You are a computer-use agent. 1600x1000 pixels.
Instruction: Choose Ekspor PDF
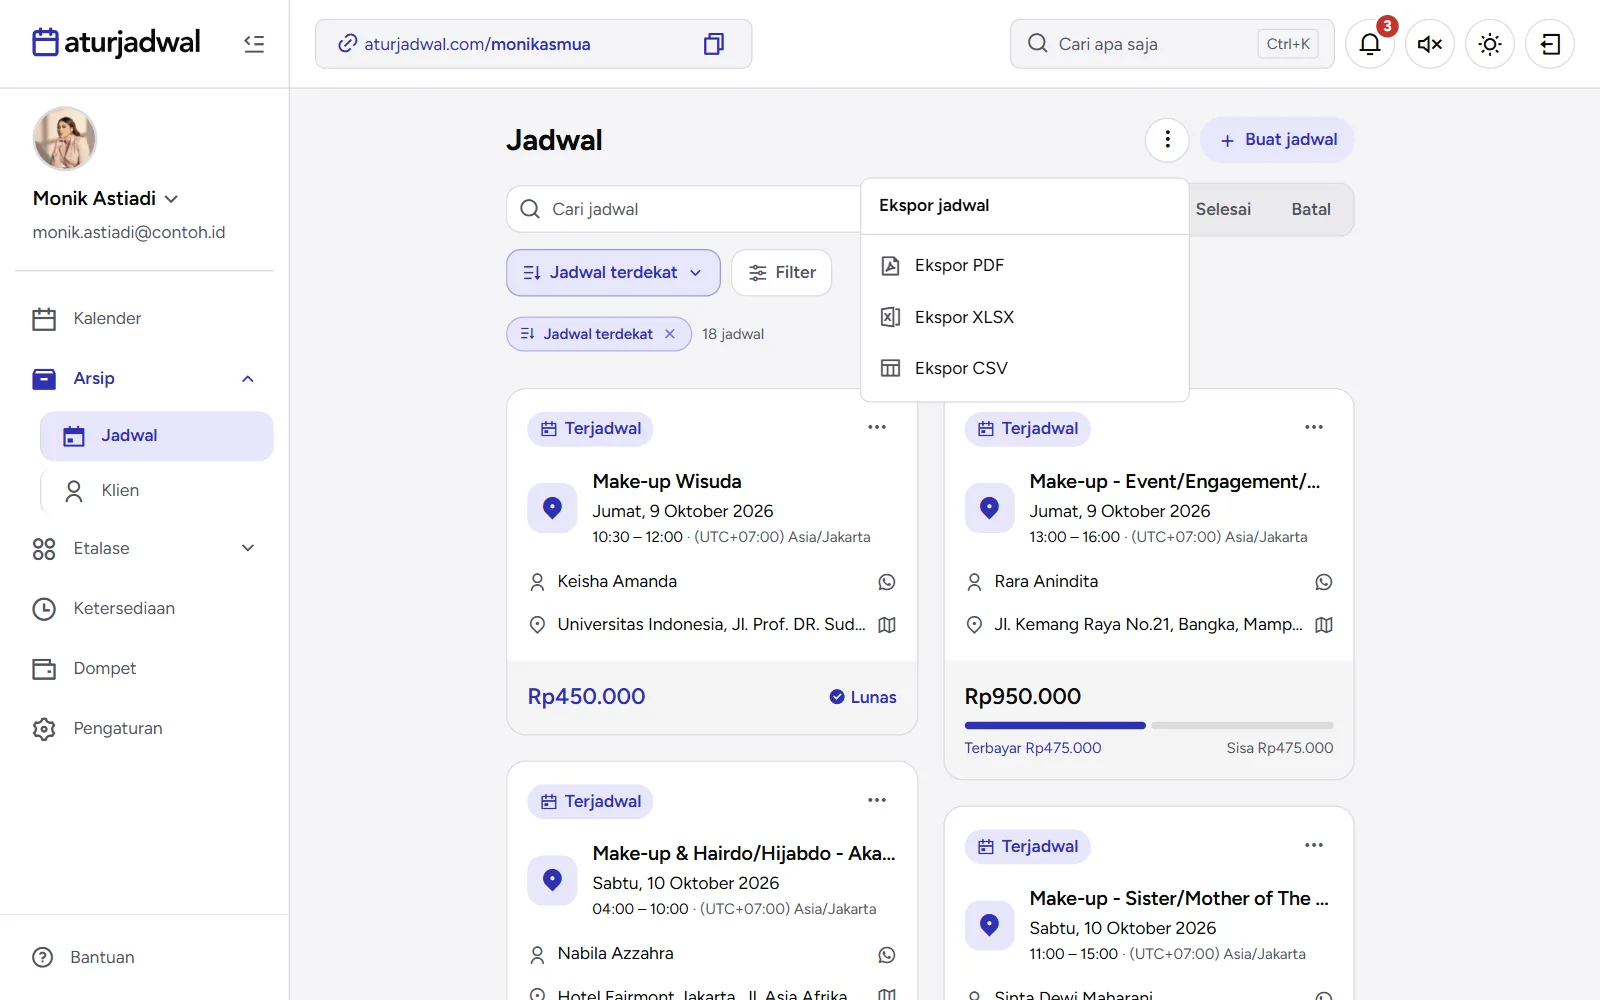(1024, 266)
